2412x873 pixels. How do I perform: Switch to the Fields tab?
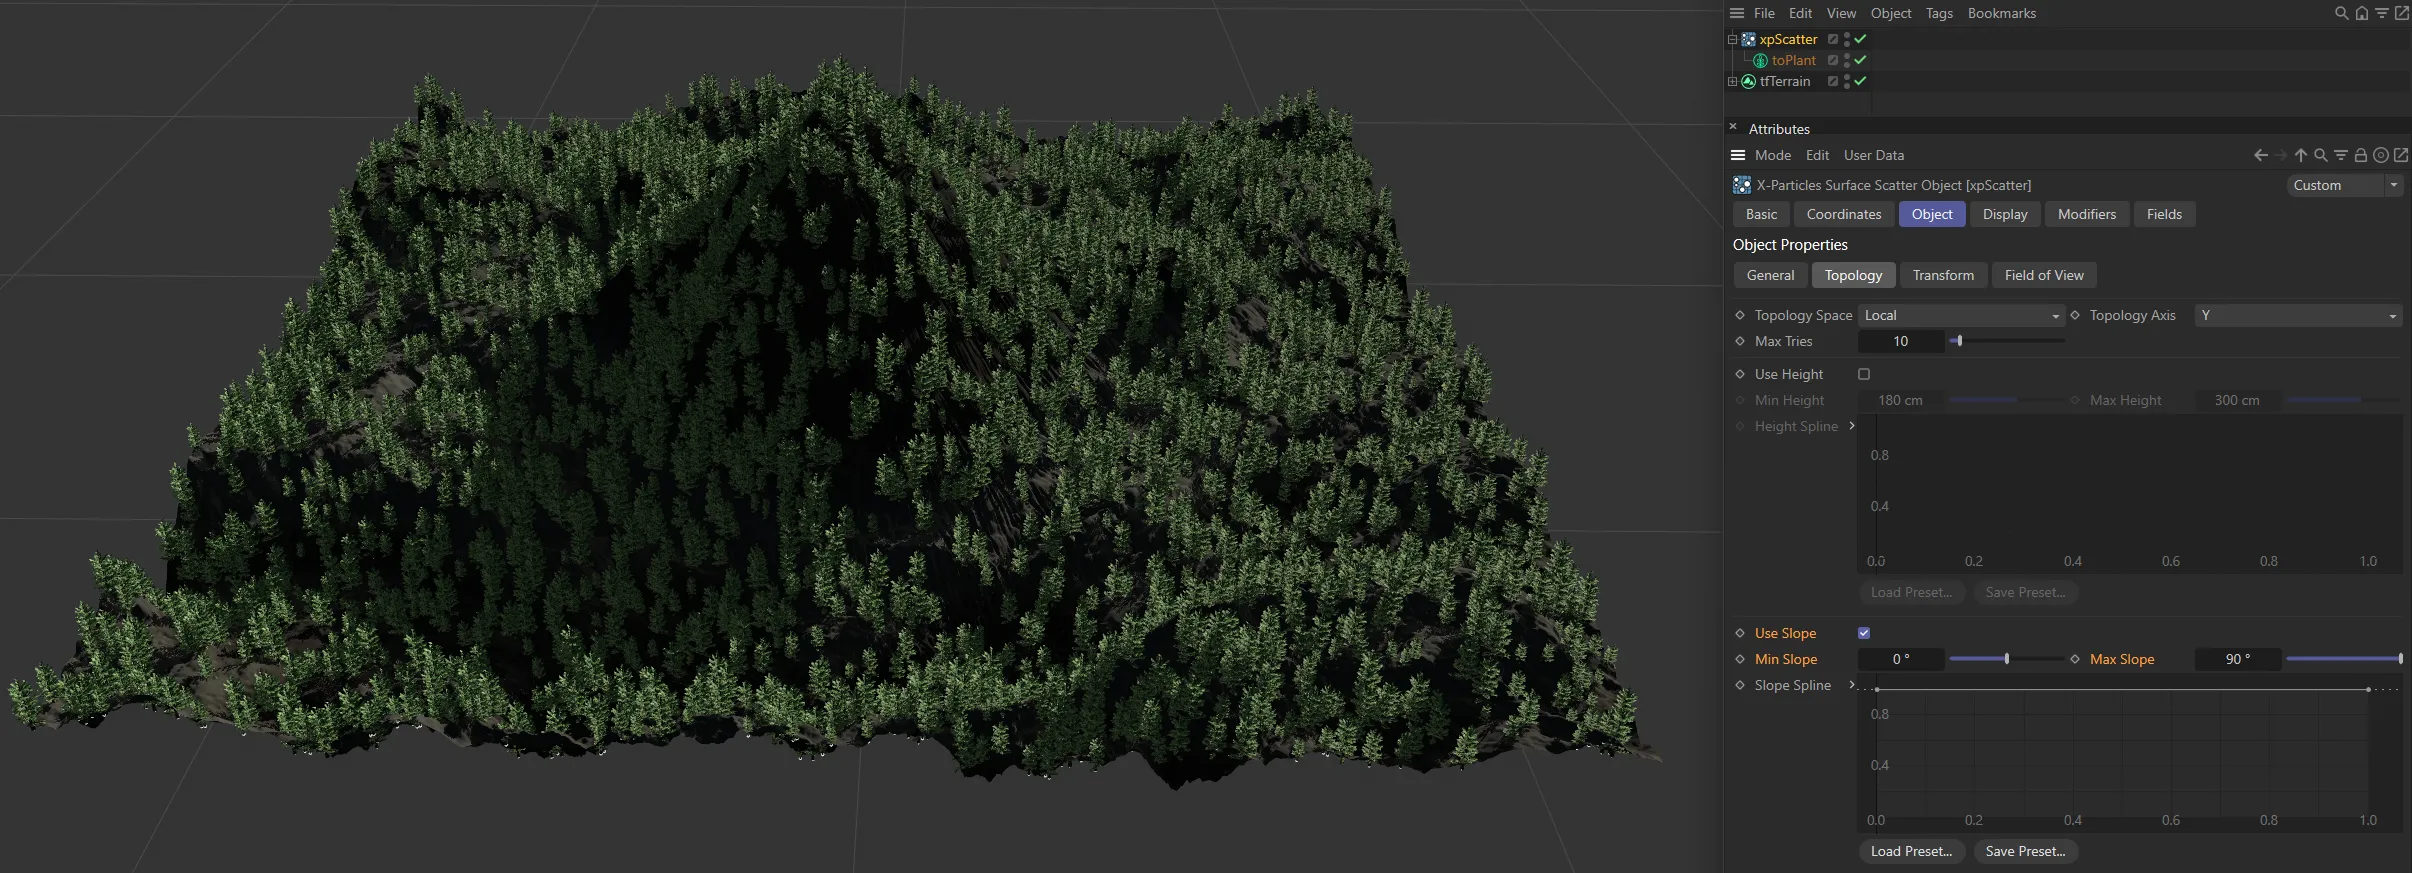(x=2164, y=214)
